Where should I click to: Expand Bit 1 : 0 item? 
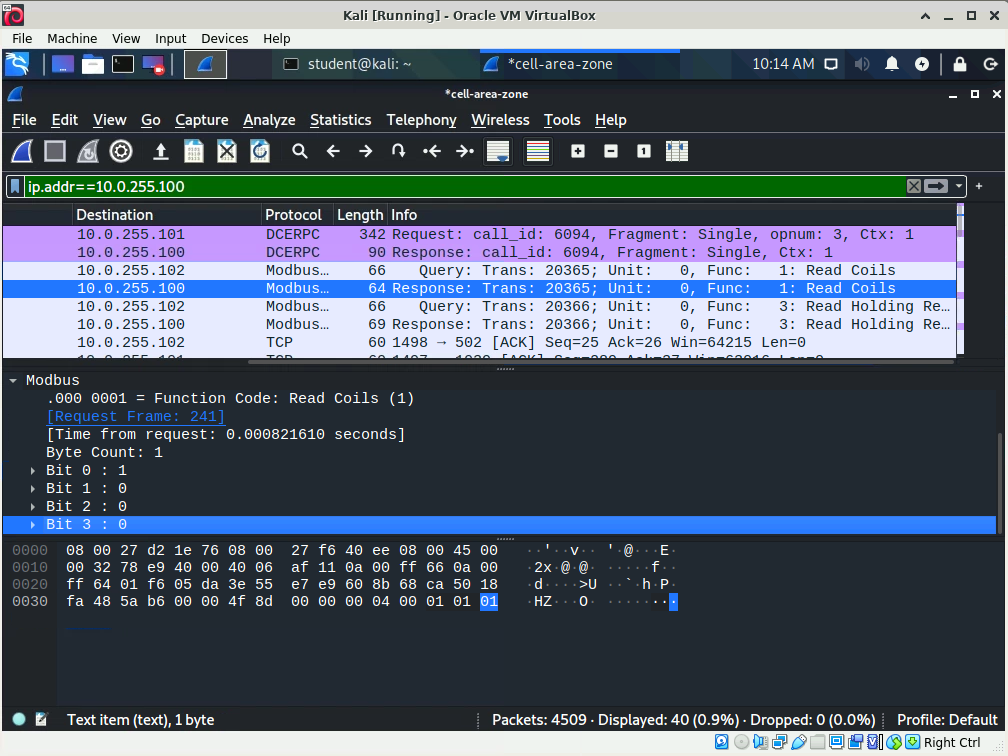pyautogui.click(x=33, y=489)
